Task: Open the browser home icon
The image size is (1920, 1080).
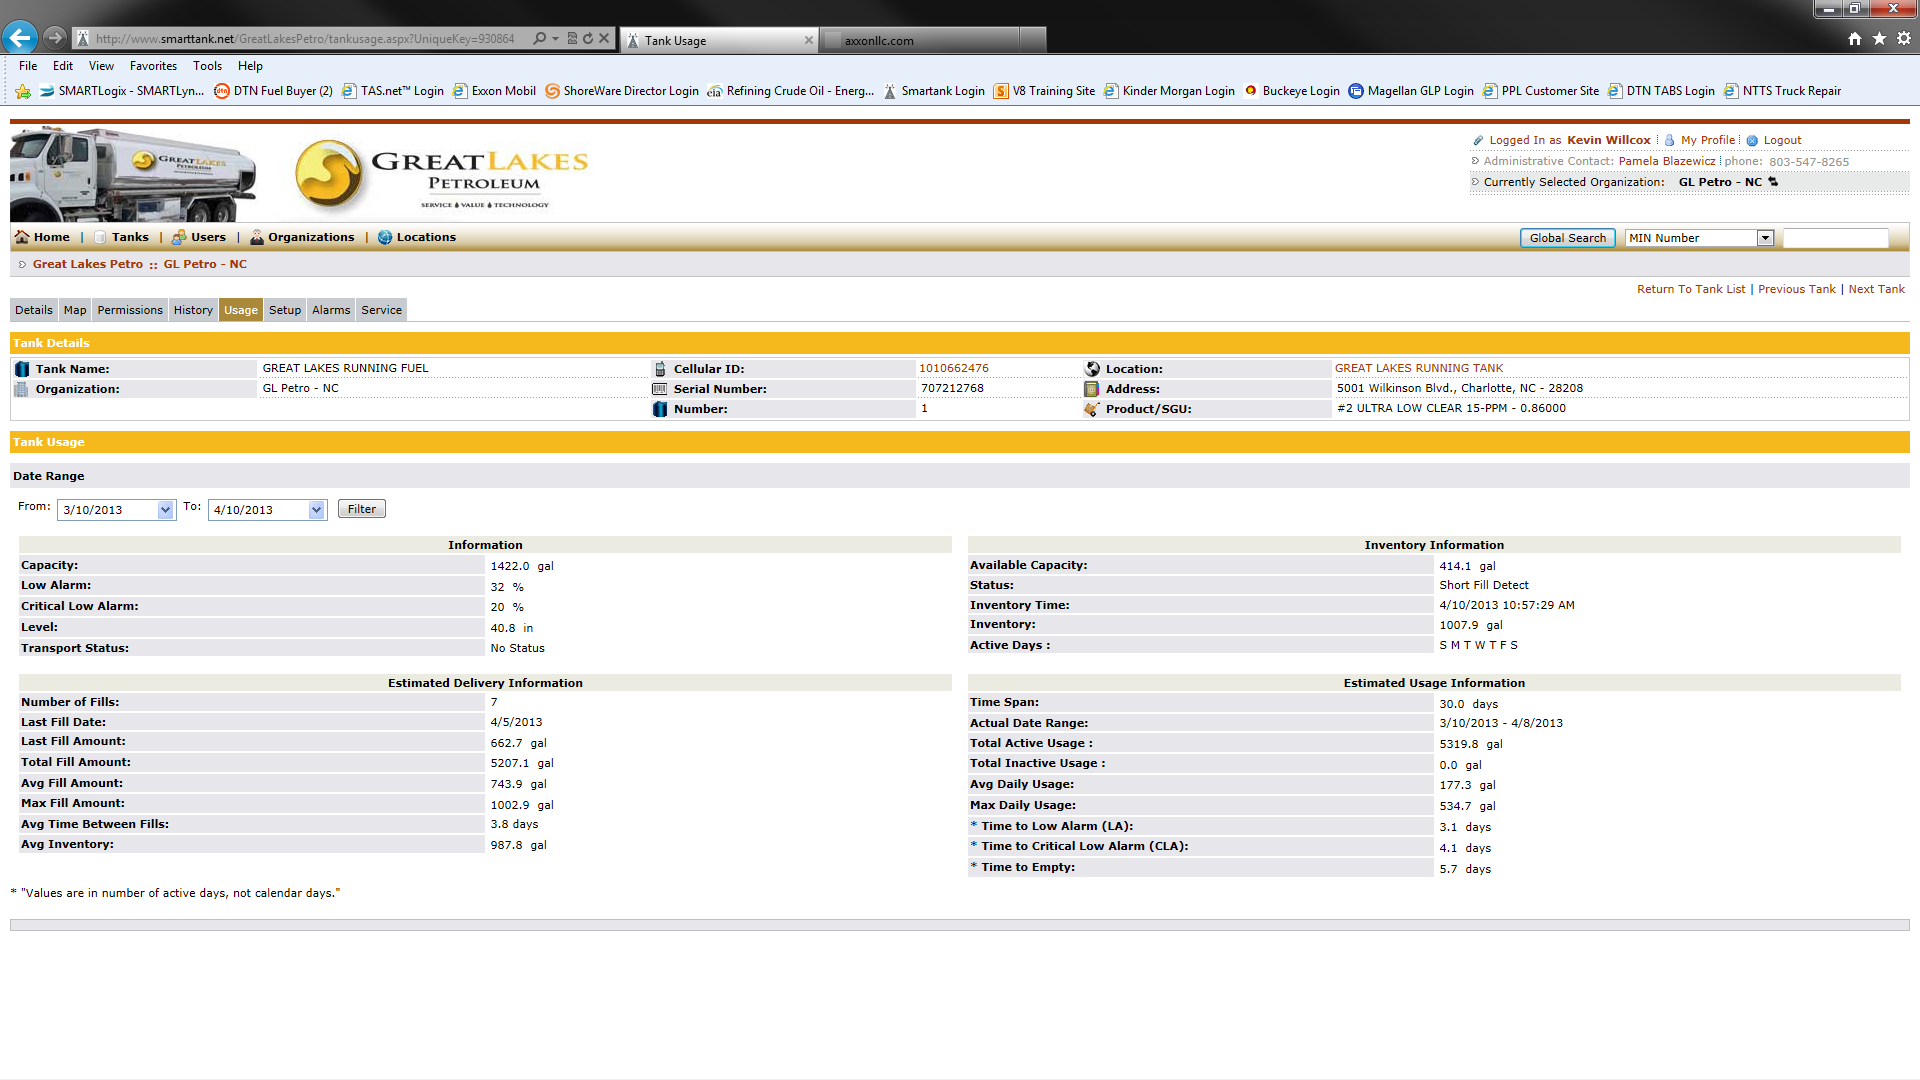Action: point(1855,38)
